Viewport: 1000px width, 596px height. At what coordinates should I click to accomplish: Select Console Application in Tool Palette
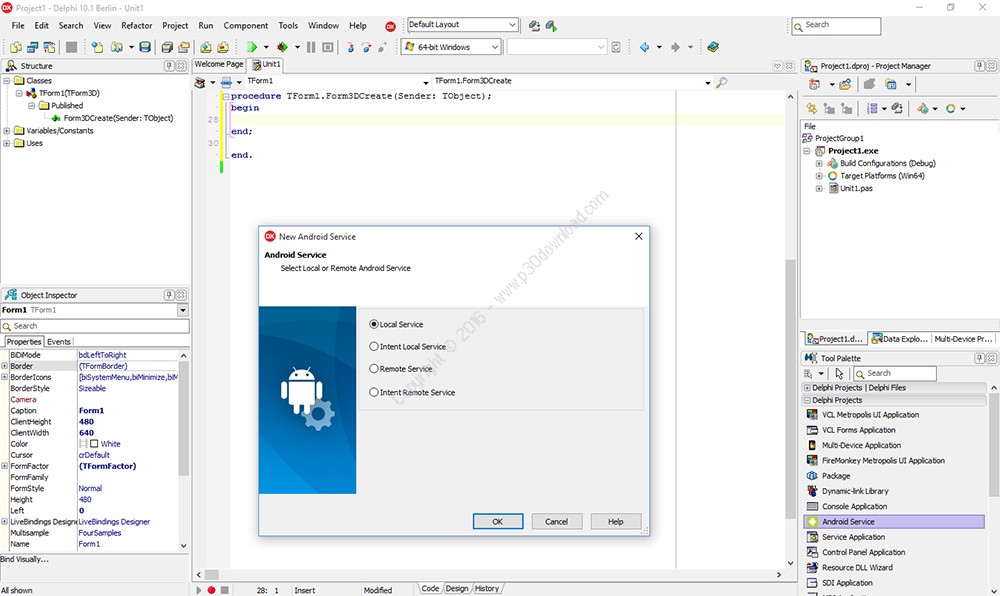854,507
